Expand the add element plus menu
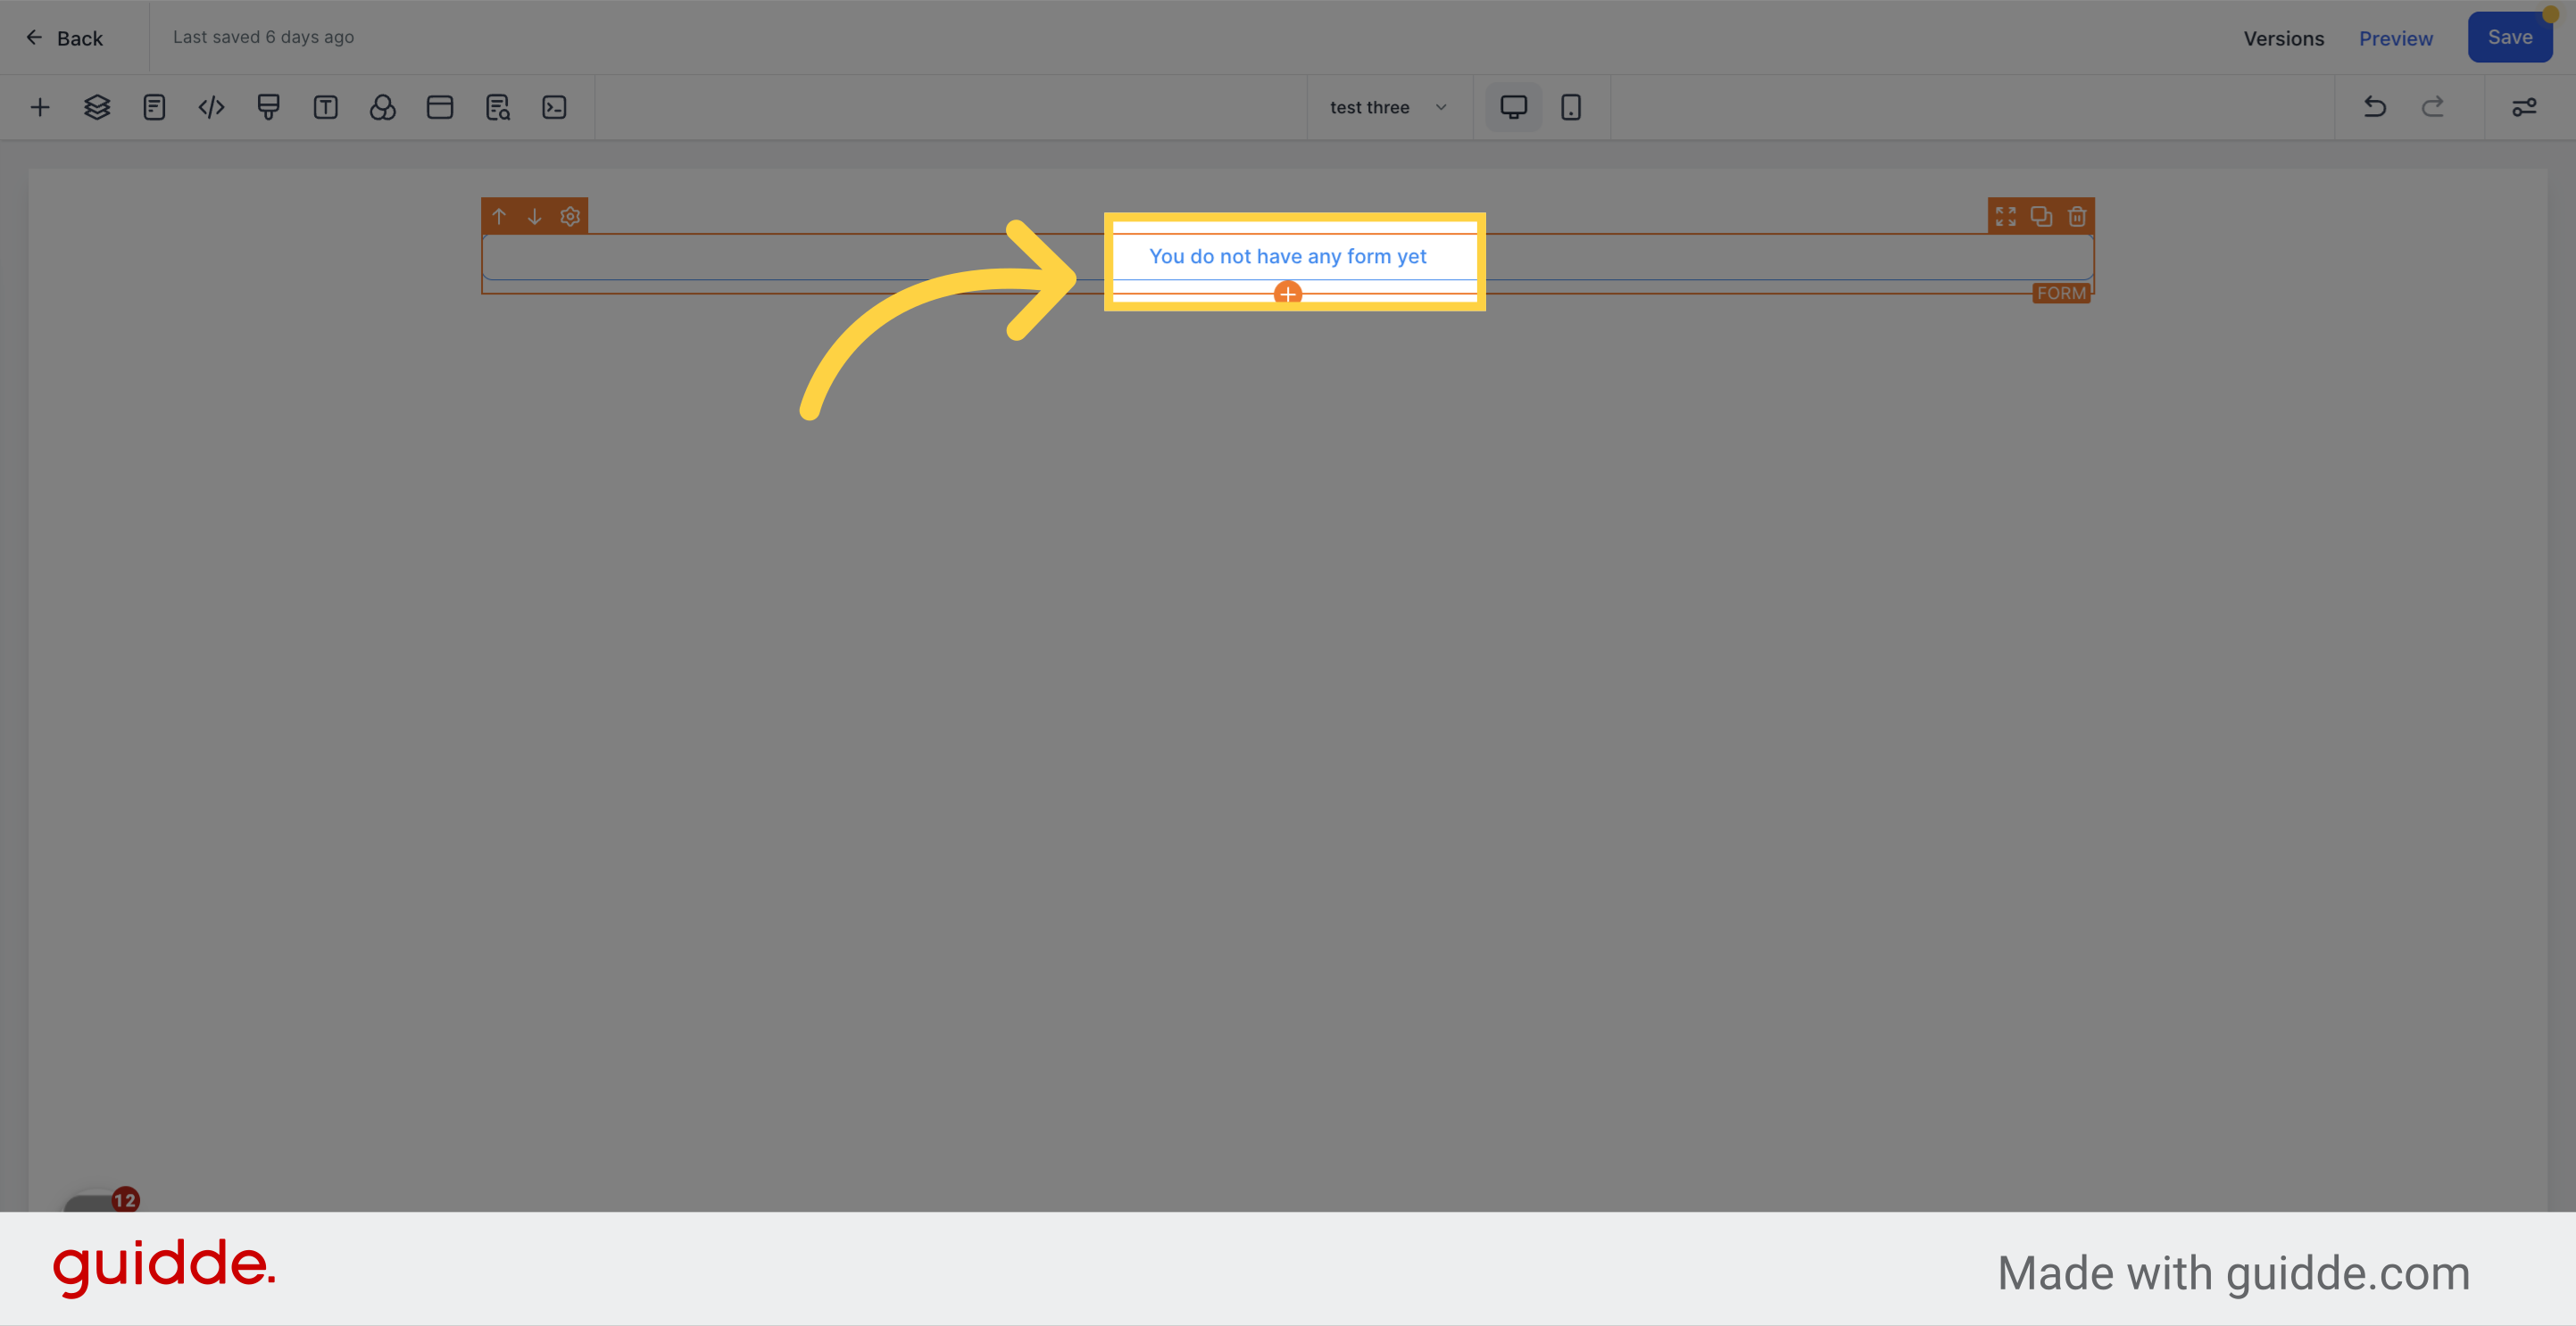This screenshot has height=1326, width=2576. point(40,107)
